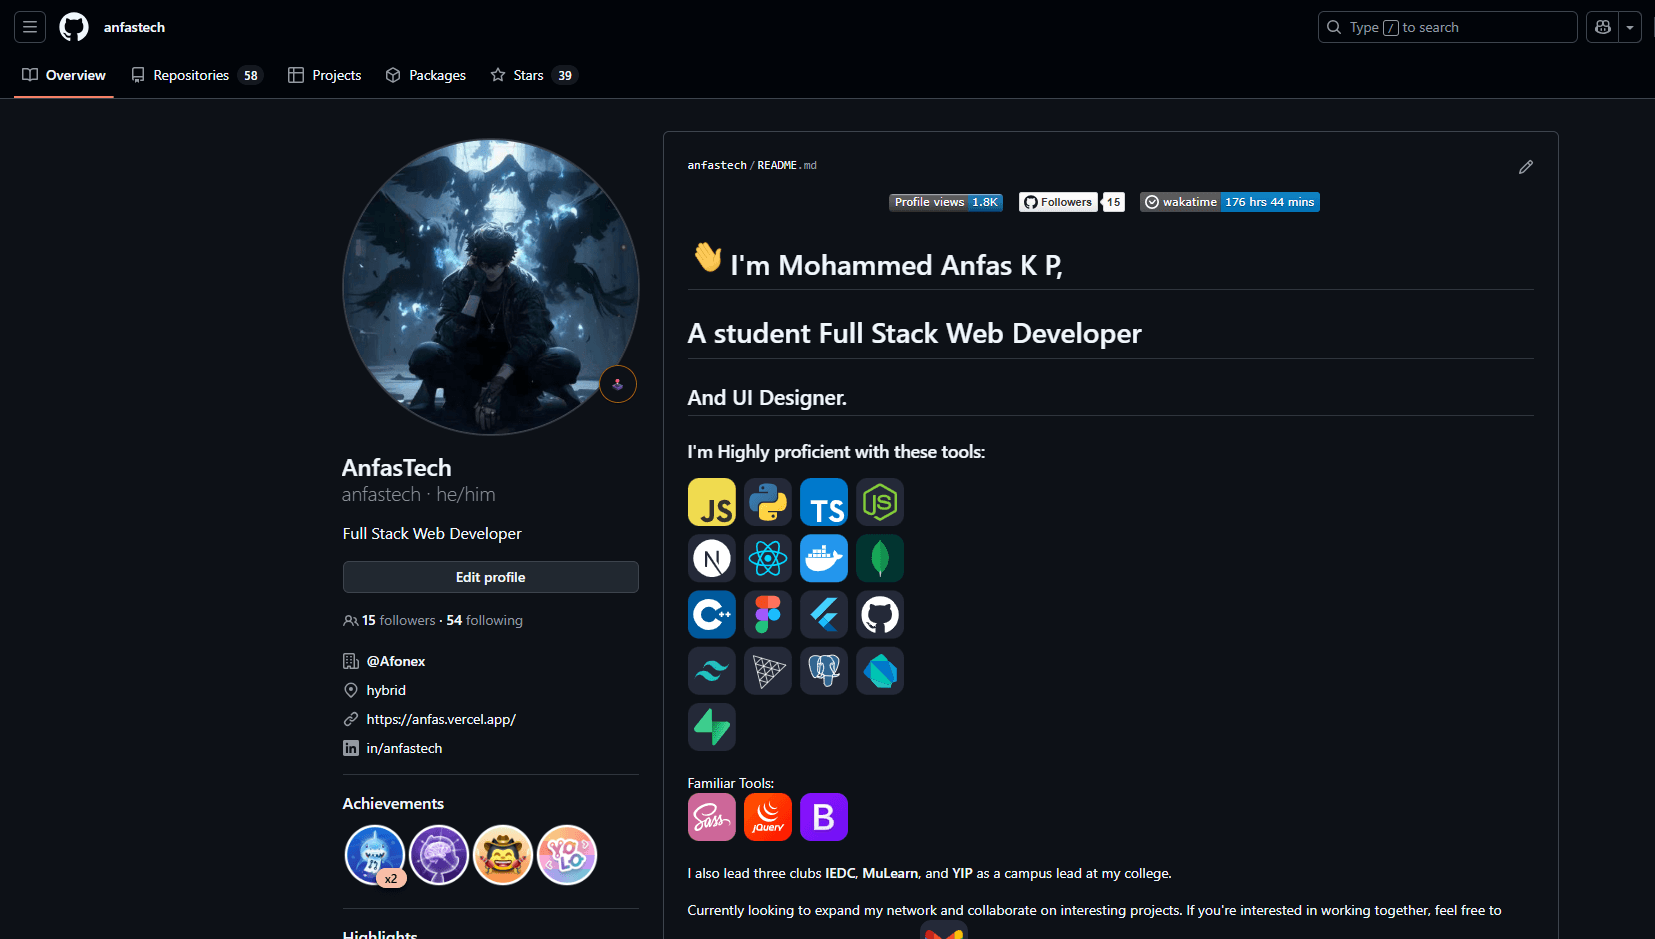The height and width of the screenshot is (939, 1655).
Task: Click the TypeScript tool icon
Action: tap(824, 502)
